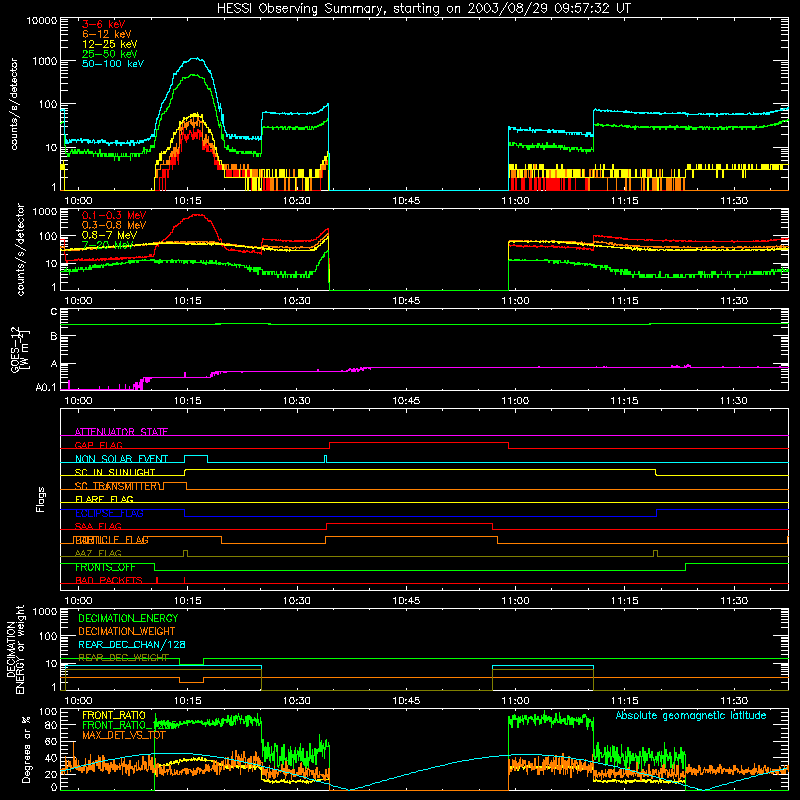This screenshot has width=800, height=800.
Task: Click the yellow FRONT_RATIO legend label
Action: click(114, 715)
